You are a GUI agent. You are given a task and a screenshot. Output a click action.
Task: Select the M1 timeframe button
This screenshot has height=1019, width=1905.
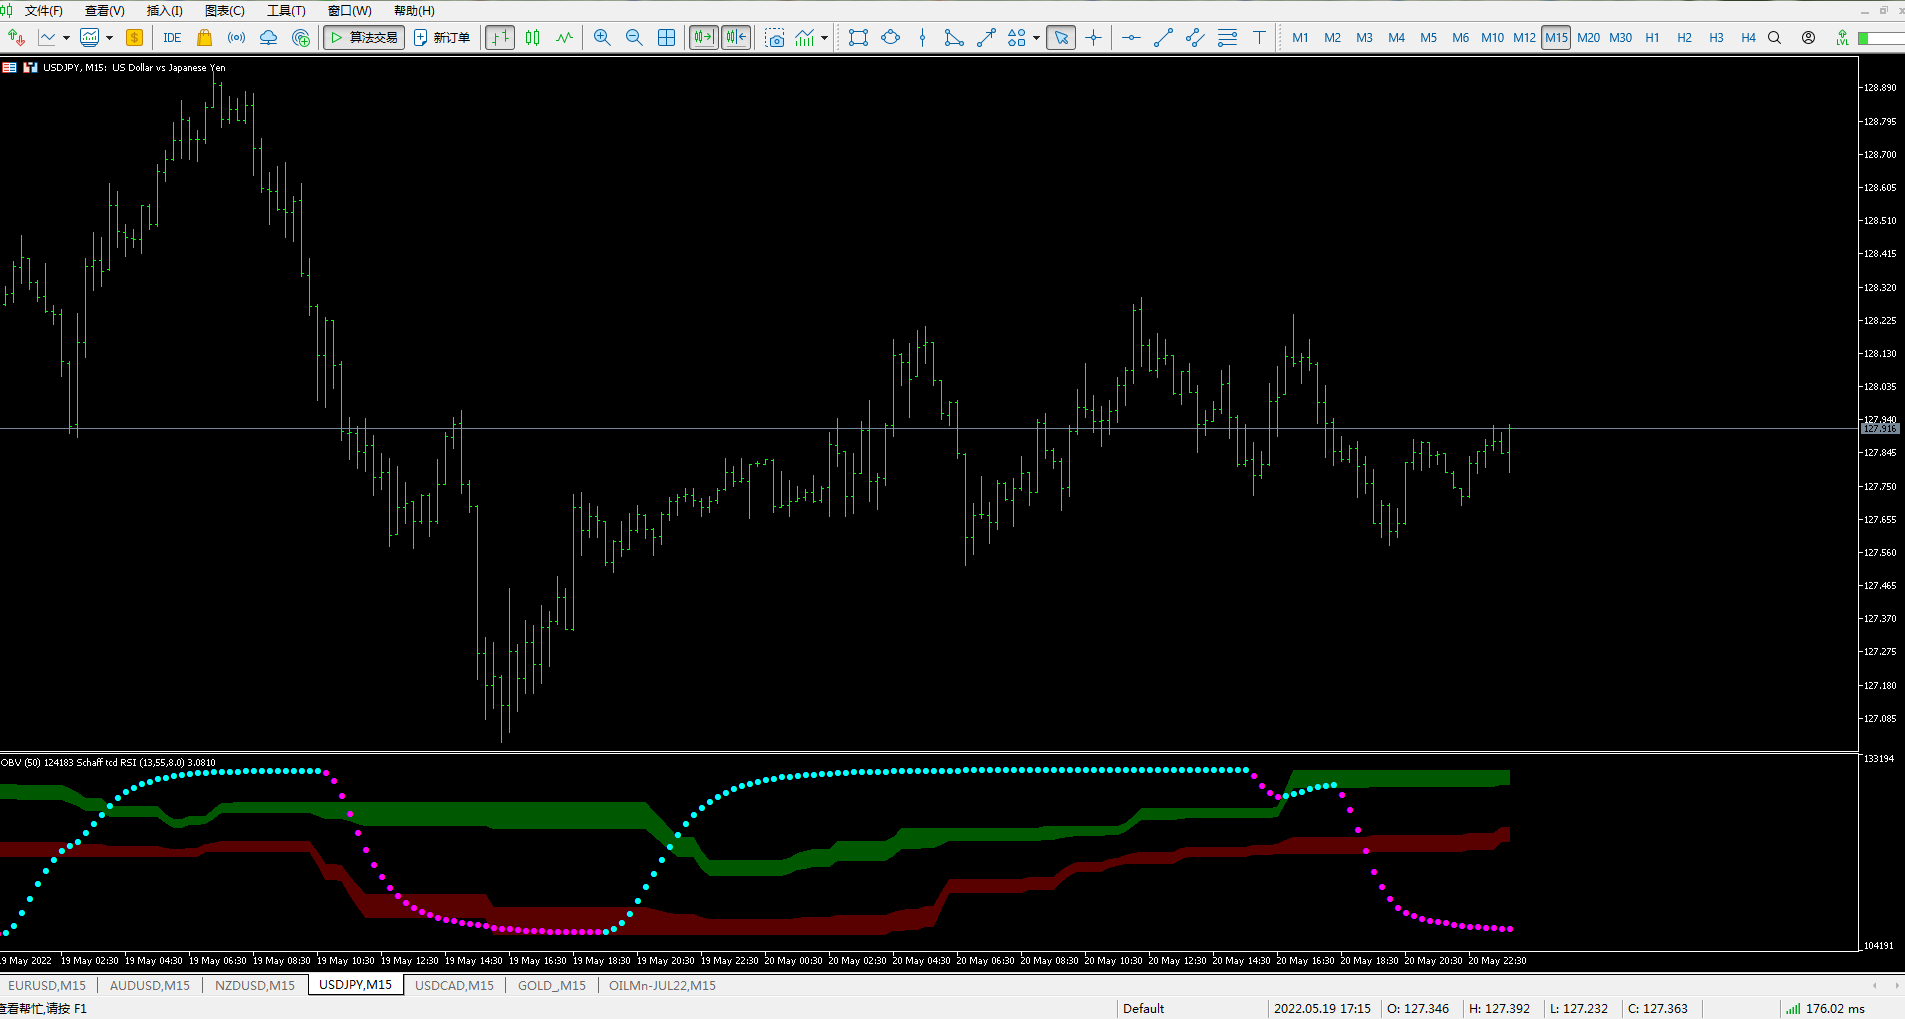pos(1300,38)
